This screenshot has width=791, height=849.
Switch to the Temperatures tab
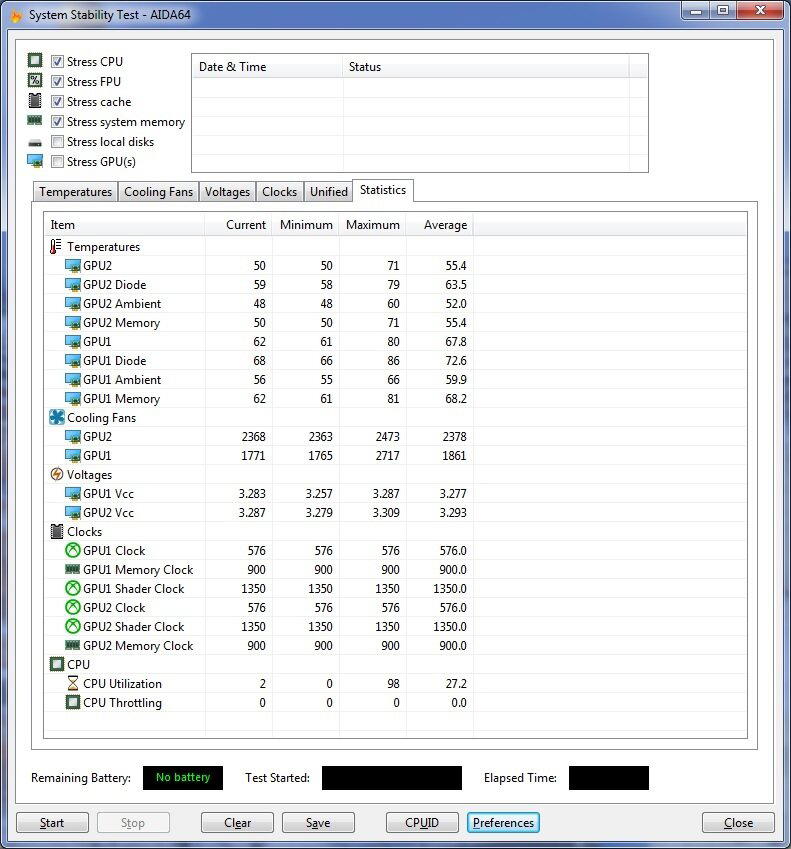click(75, 192)
